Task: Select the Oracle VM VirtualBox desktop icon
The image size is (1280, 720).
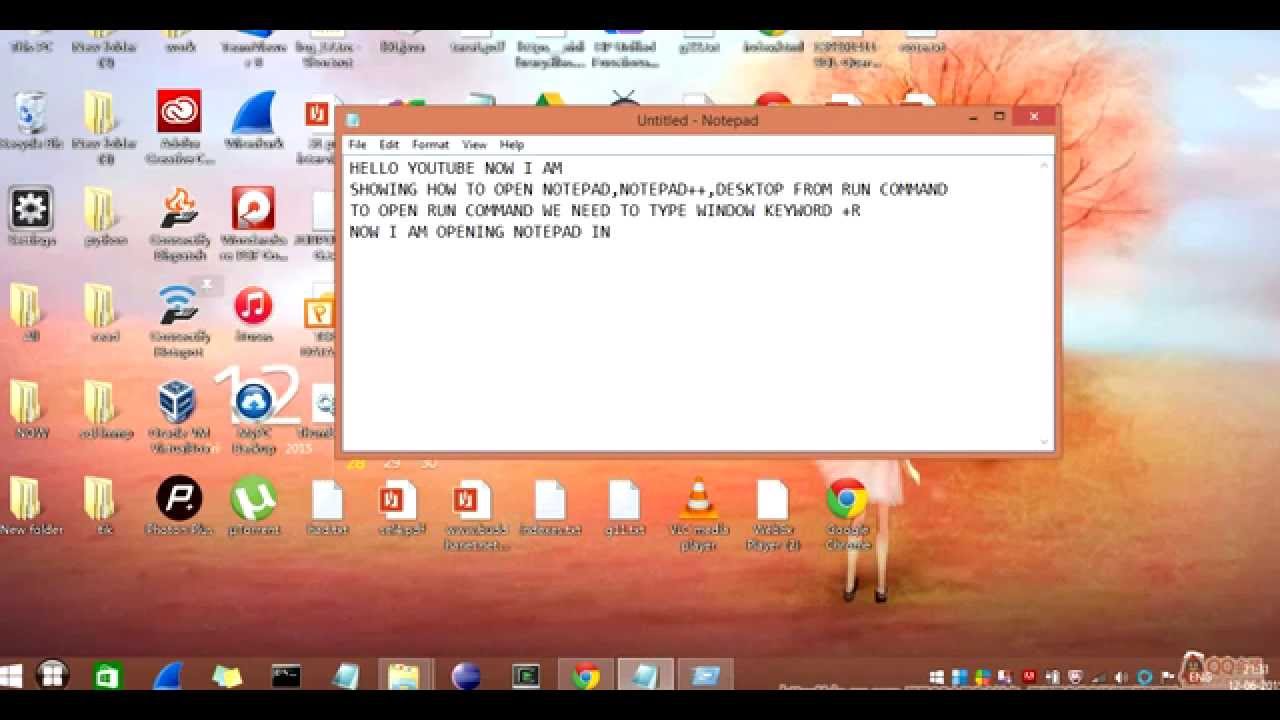Action: (x=178, y=417)
